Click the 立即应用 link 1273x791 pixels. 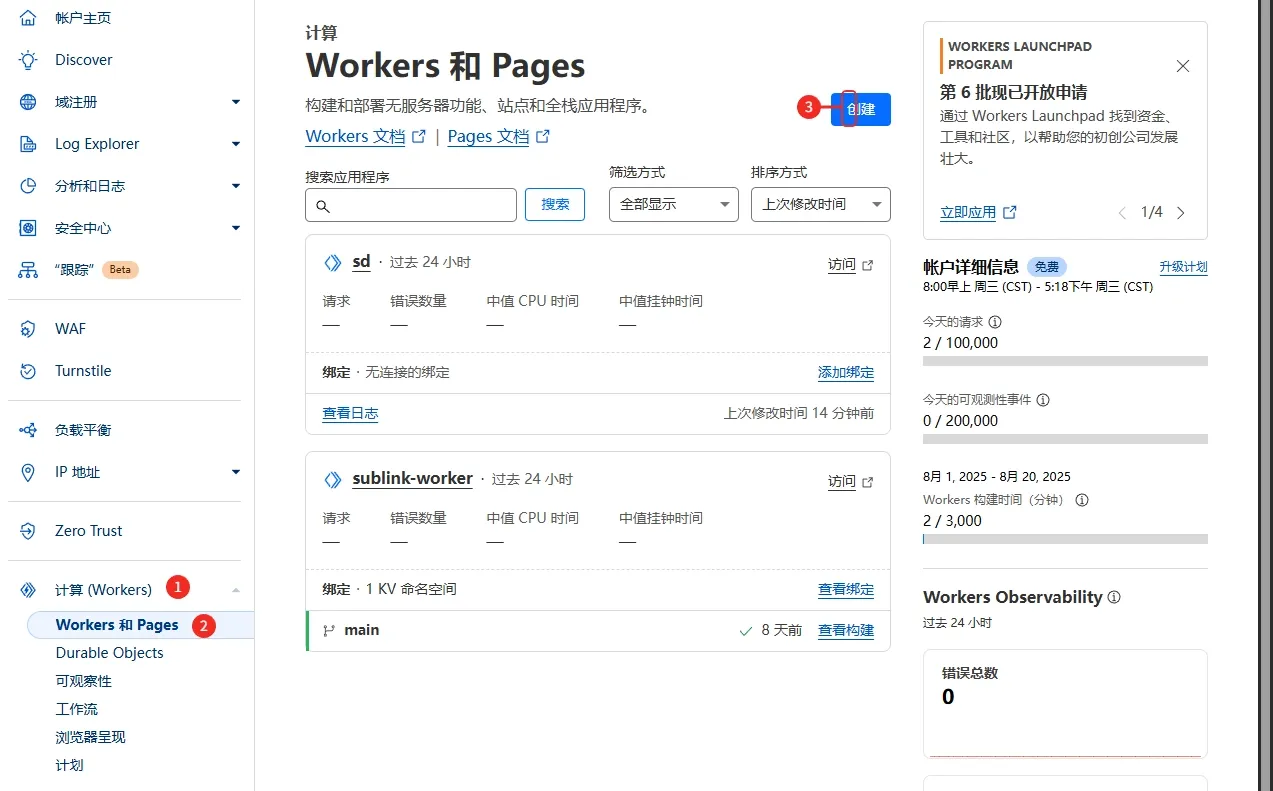pyautogui.click(x=978, y=212)
